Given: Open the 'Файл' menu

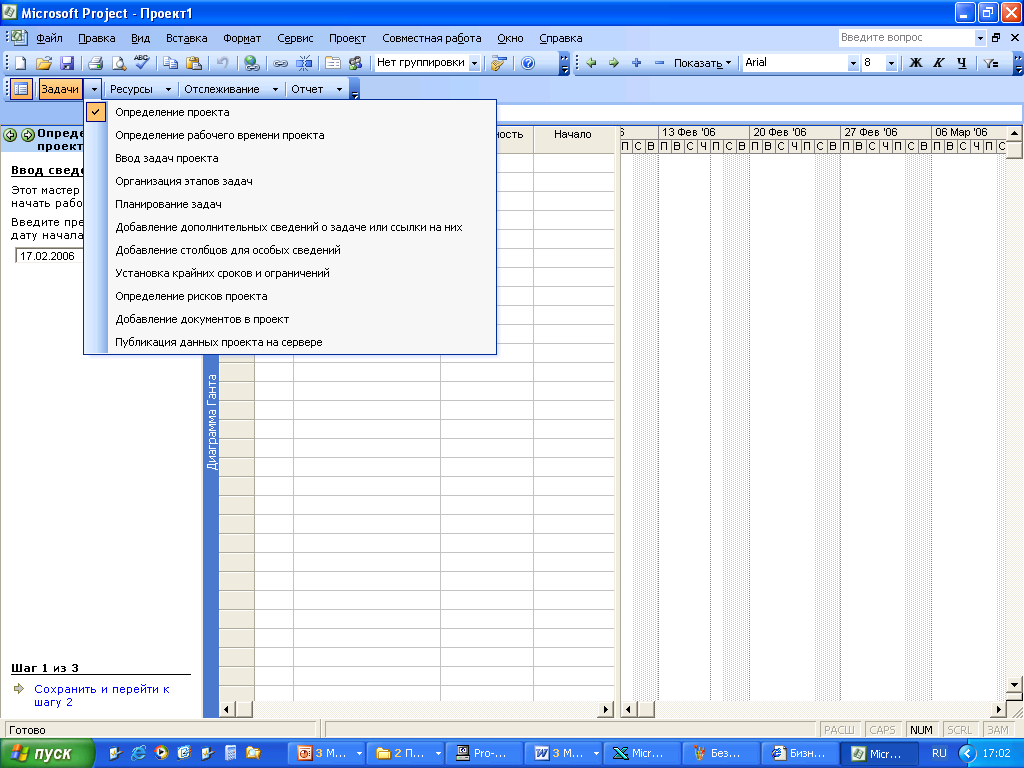Looking at the screenshot, I should pyautogui.click(x=50, y=38).
